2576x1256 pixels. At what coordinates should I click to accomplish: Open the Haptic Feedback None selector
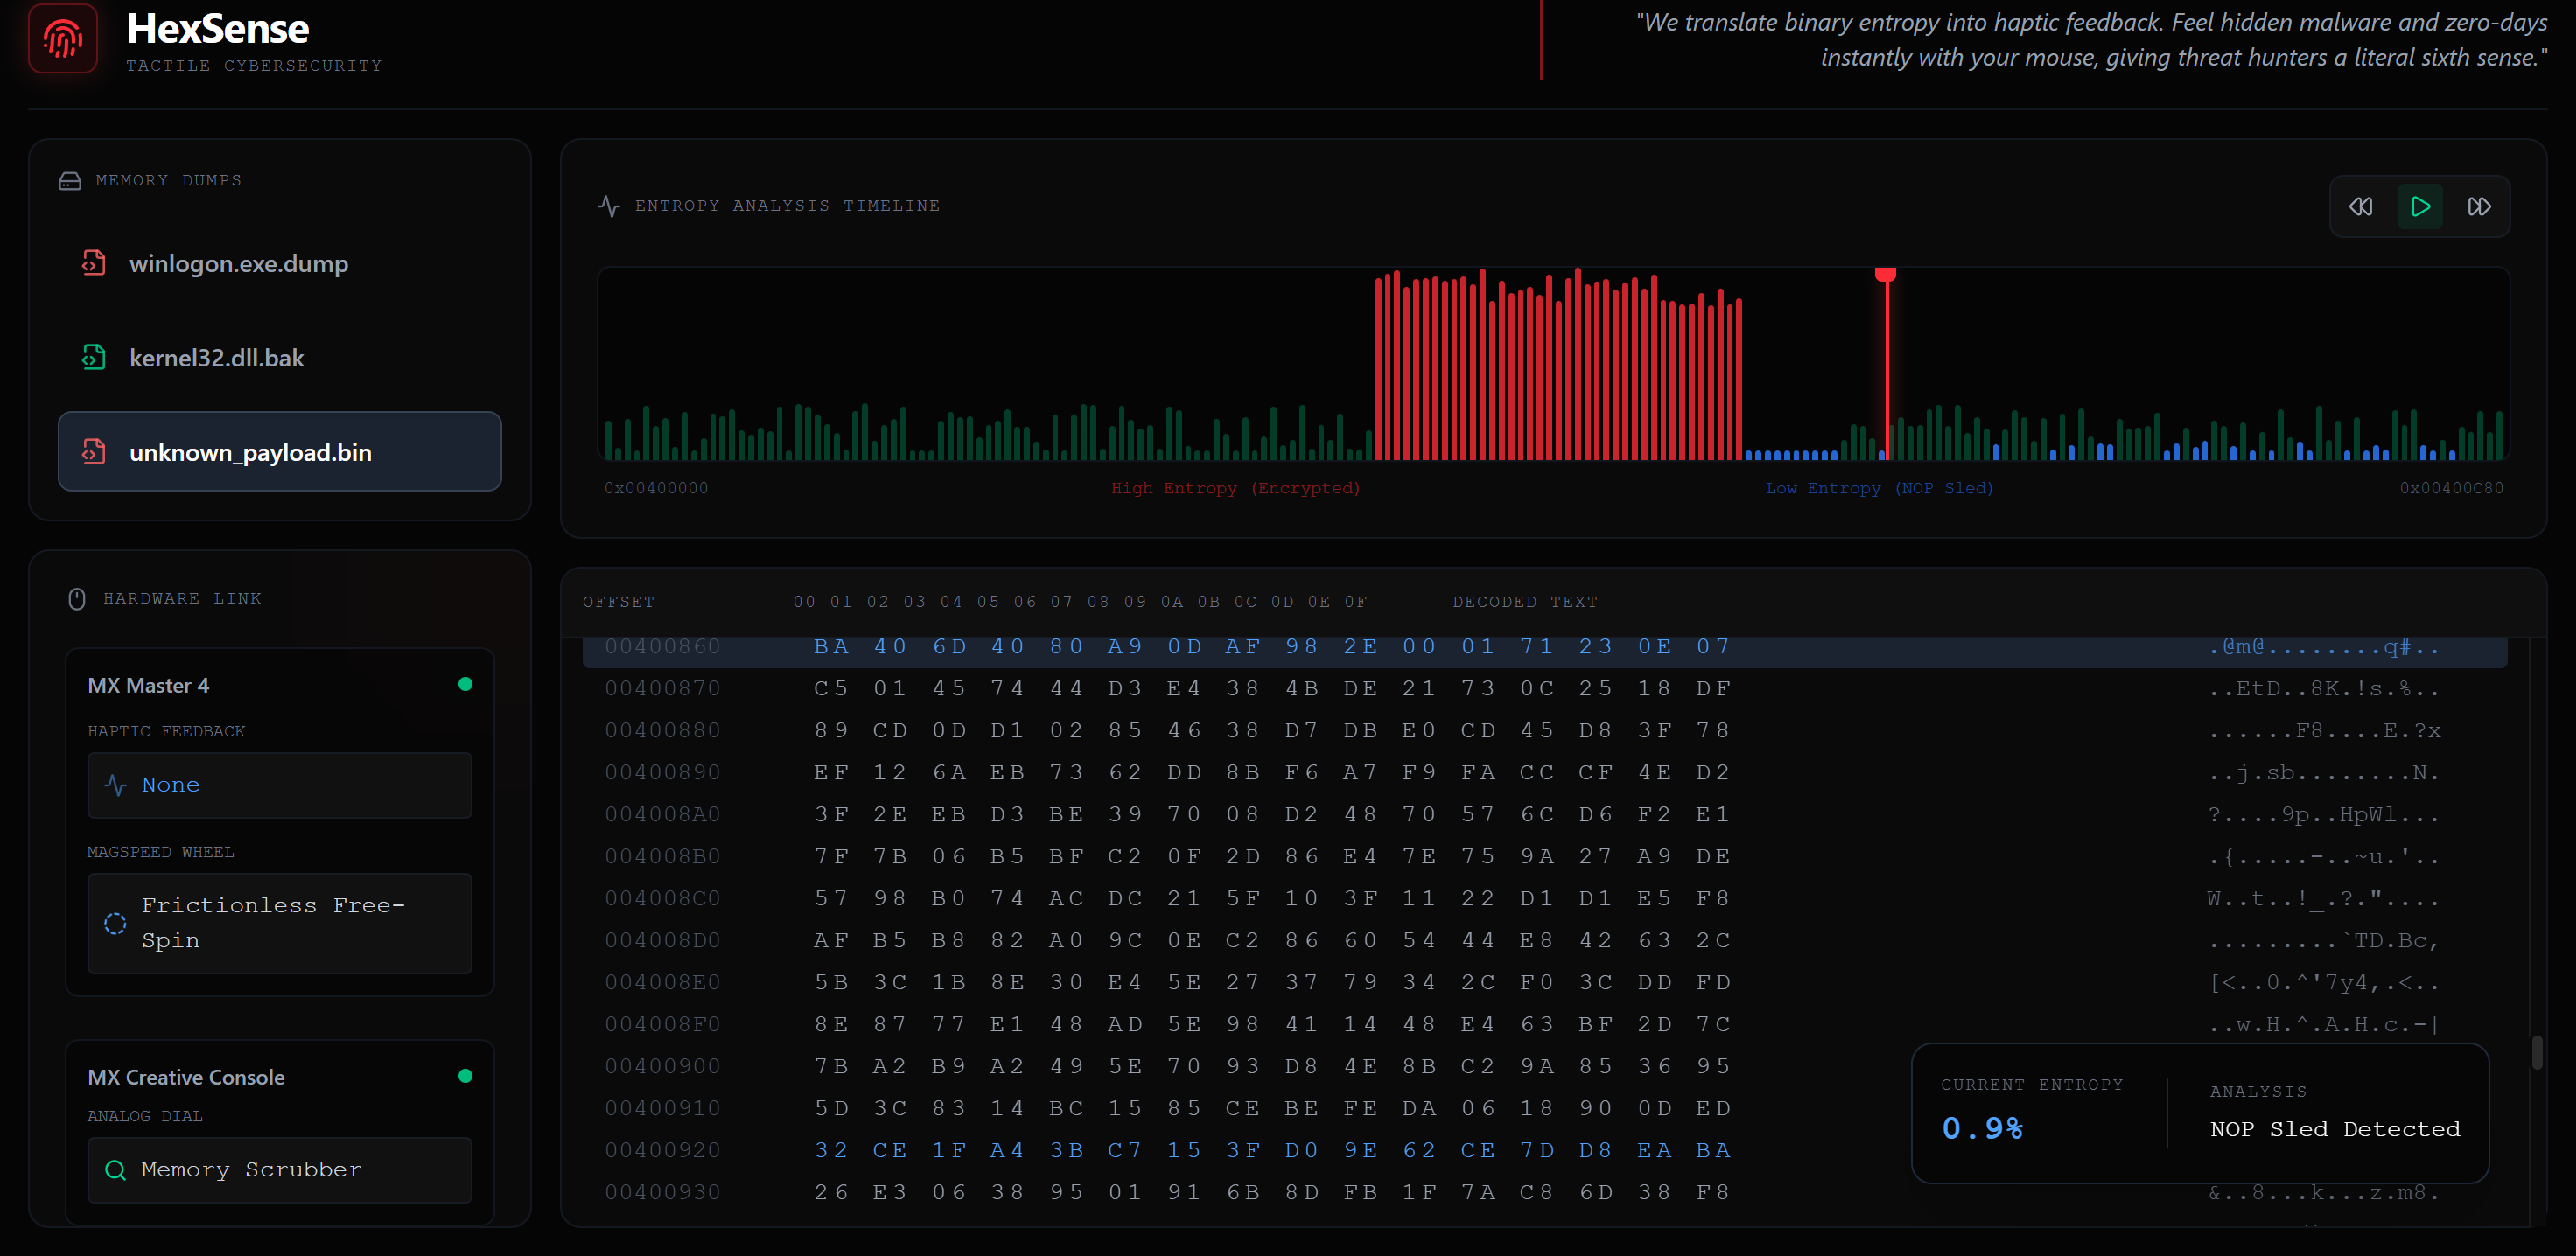(279, 785)
